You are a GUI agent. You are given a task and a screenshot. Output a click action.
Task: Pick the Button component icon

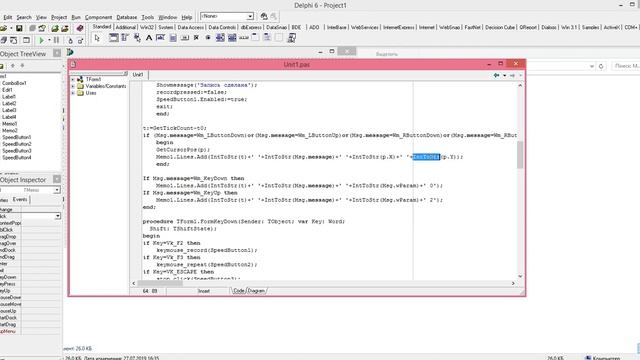pyautogui.click(x=184, y=38)
